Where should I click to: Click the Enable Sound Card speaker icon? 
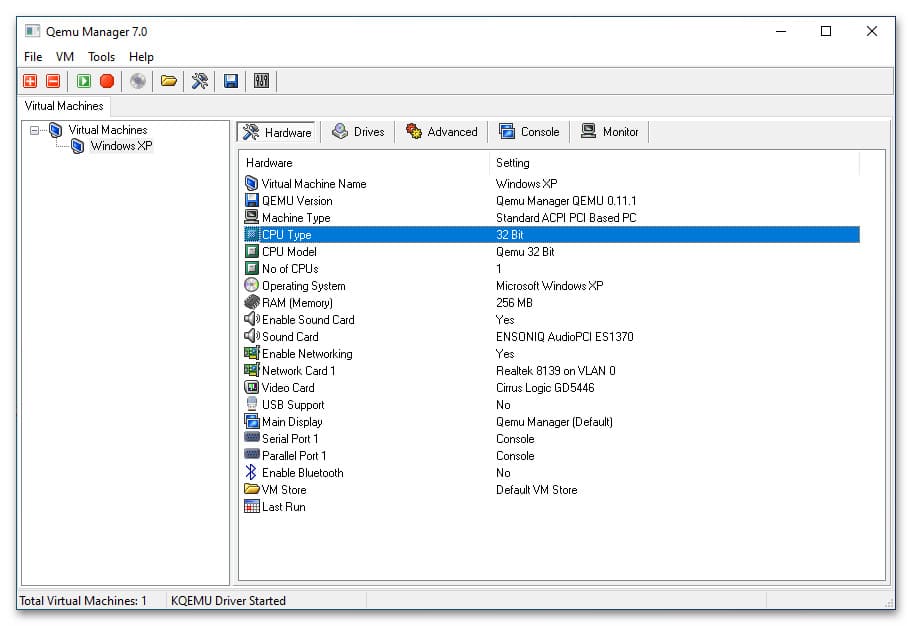coord(251,319)
